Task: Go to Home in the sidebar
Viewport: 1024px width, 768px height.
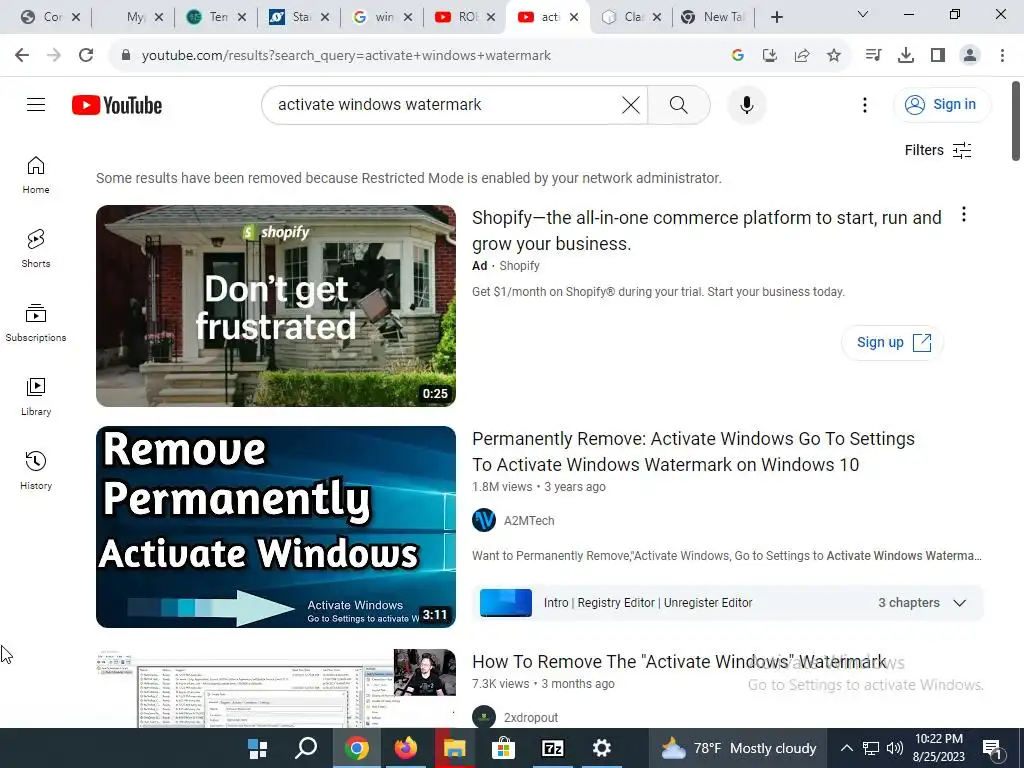Action: (36, 175)
